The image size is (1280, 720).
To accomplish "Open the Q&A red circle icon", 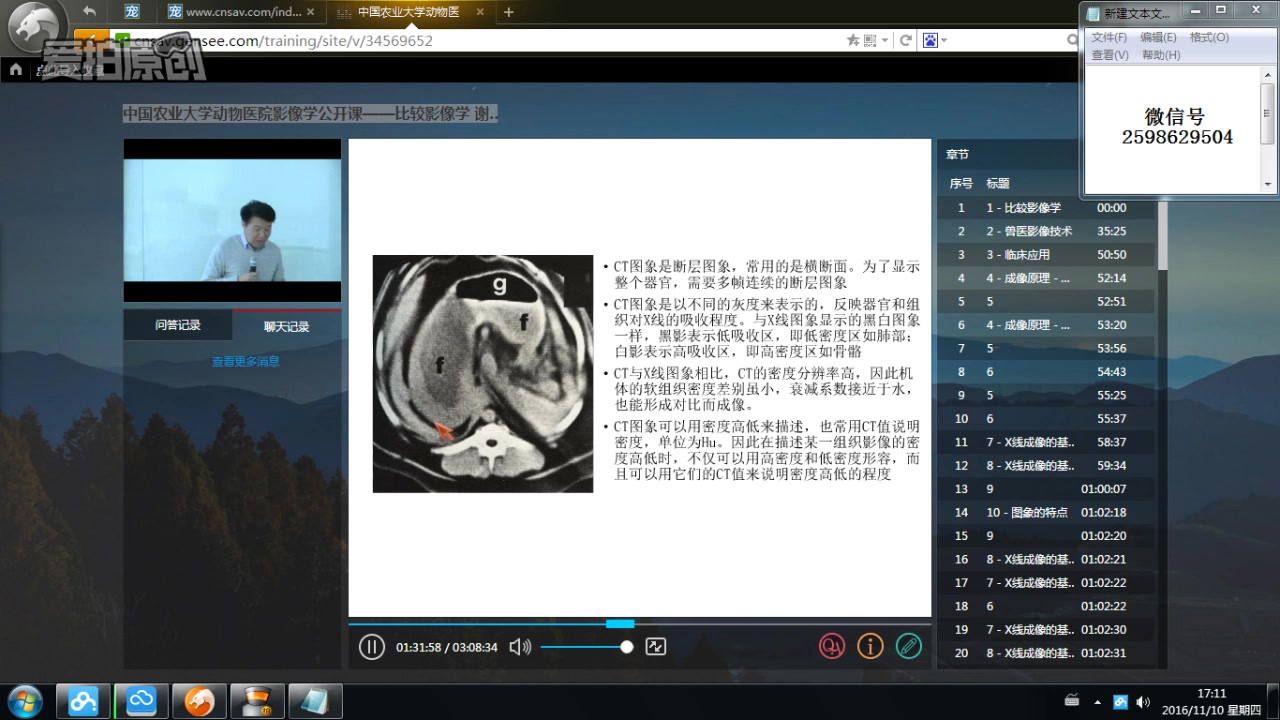I will click(832, 646).
